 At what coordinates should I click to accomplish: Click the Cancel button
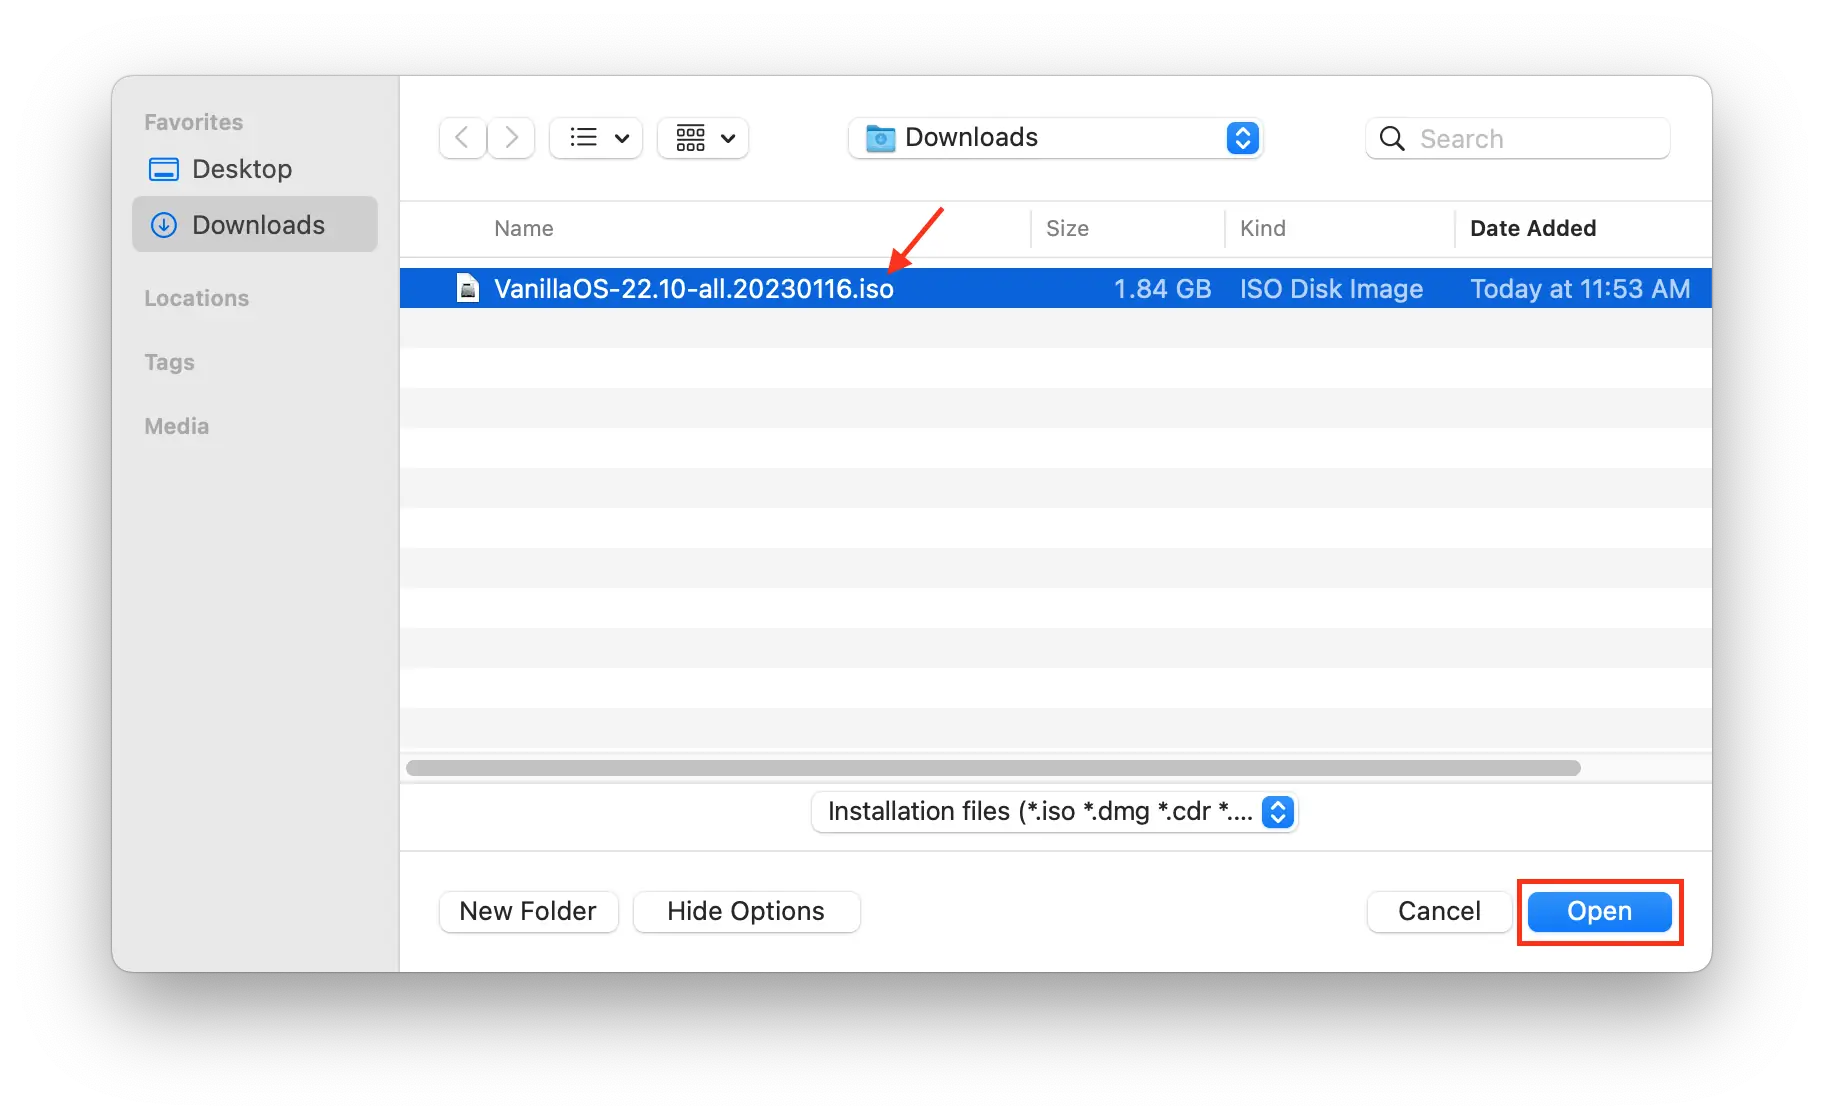pyautogui.click(x=1439, y=911)
